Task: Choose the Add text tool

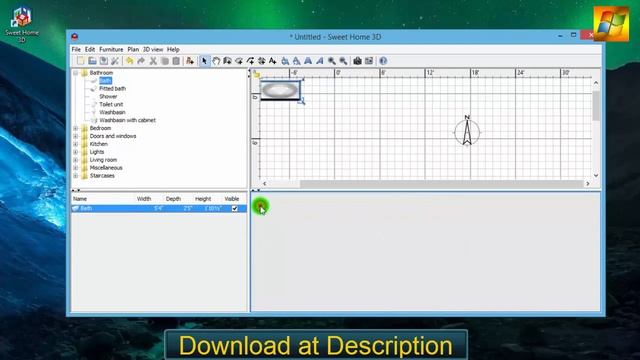Action: click(273, 61)
